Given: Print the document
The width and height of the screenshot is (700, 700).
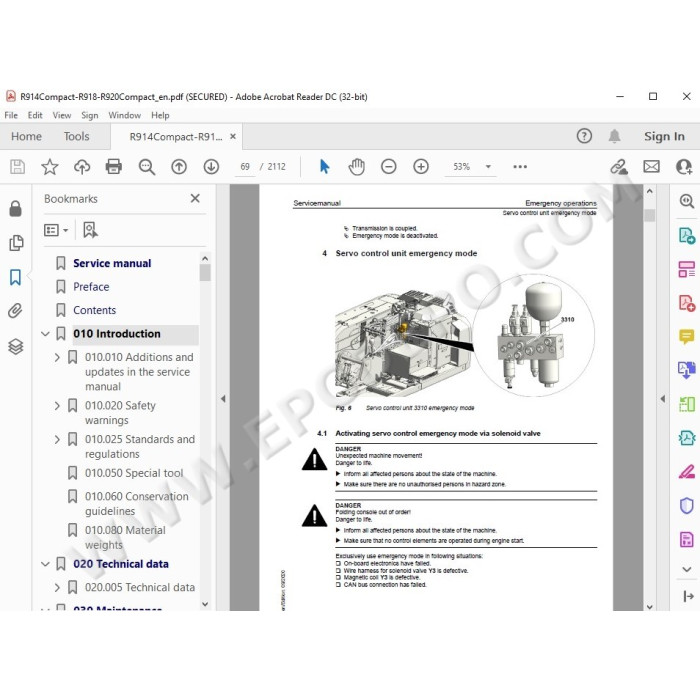Looking at the screenshot, I should pyautogui.click(x=114, y=167).
